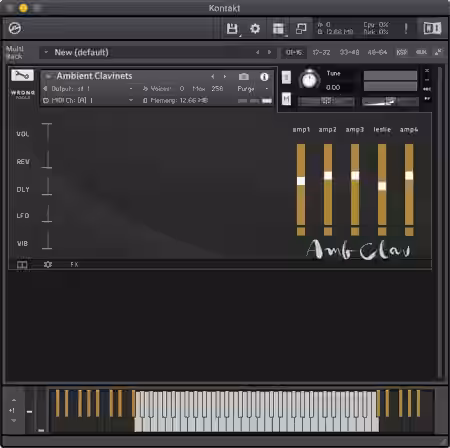Click the Purge button

(x=246, y=89)
